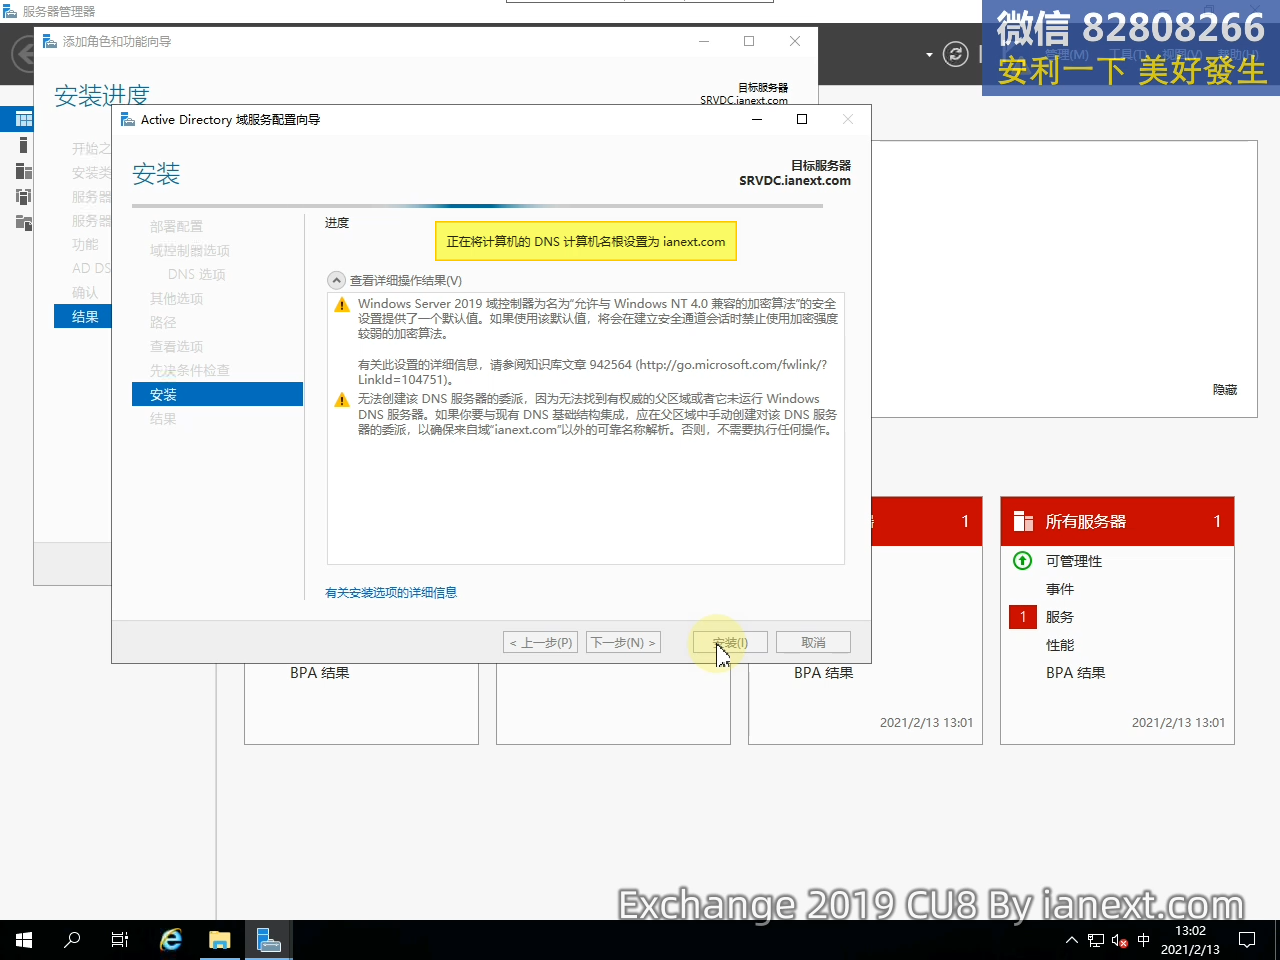Open the Action Center notifications icon
The image size is (1280, 960).
(x=1247, y=940)
